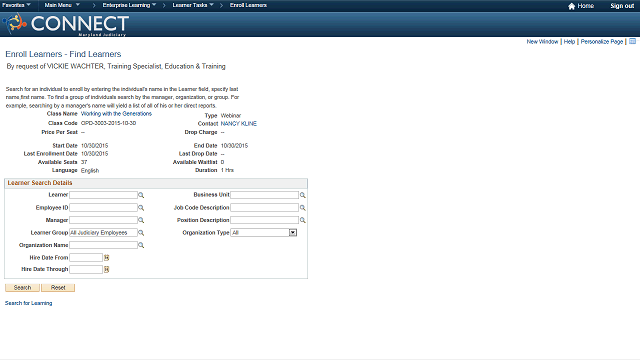Image resolution: width=640 pixels, height=360 pixels.
Task: Open the Personalize Page link
Action: point(602,42)
